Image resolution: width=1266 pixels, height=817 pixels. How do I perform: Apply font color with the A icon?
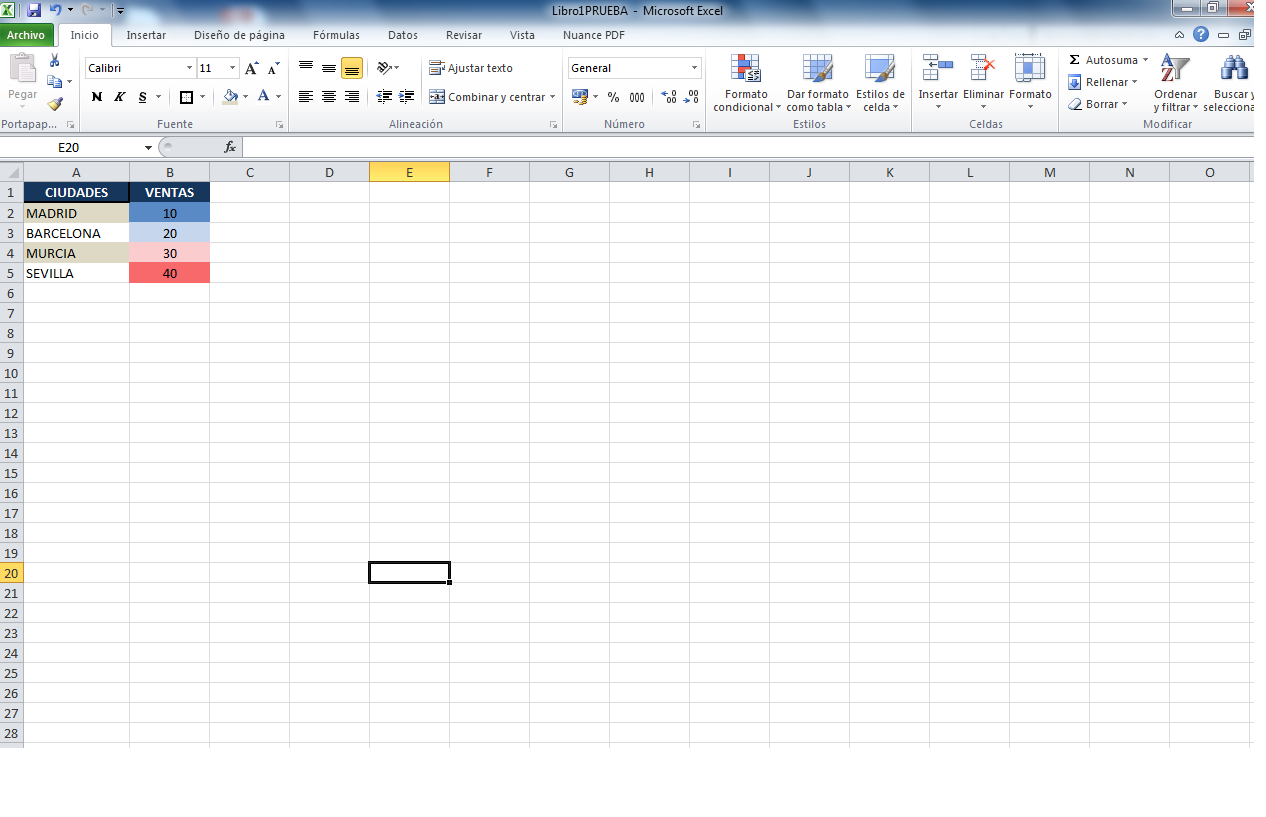coord(263,97)
